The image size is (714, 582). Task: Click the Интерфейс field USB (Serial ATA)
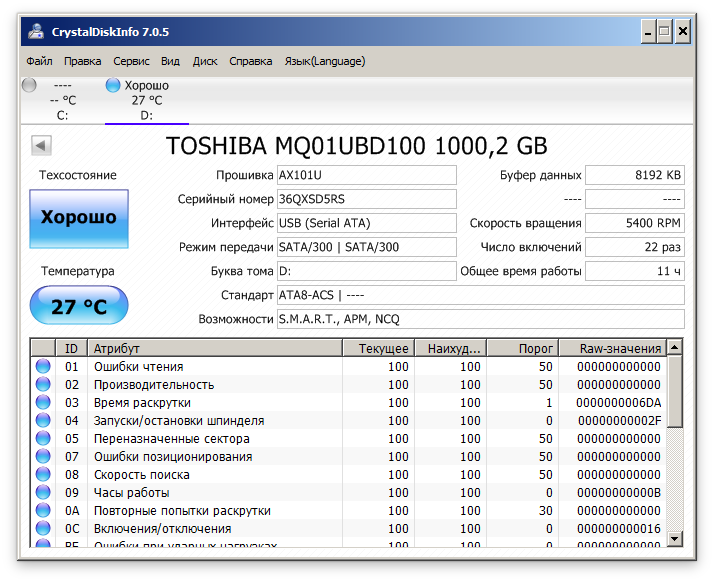[x=367, y=223]
